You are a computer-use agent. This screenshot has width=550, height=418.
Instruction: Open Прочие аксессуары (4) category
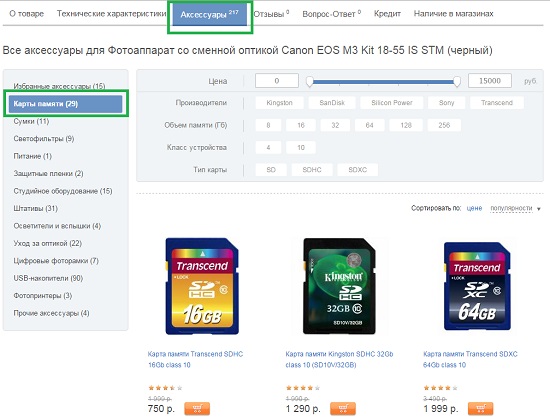click(51, 313)
